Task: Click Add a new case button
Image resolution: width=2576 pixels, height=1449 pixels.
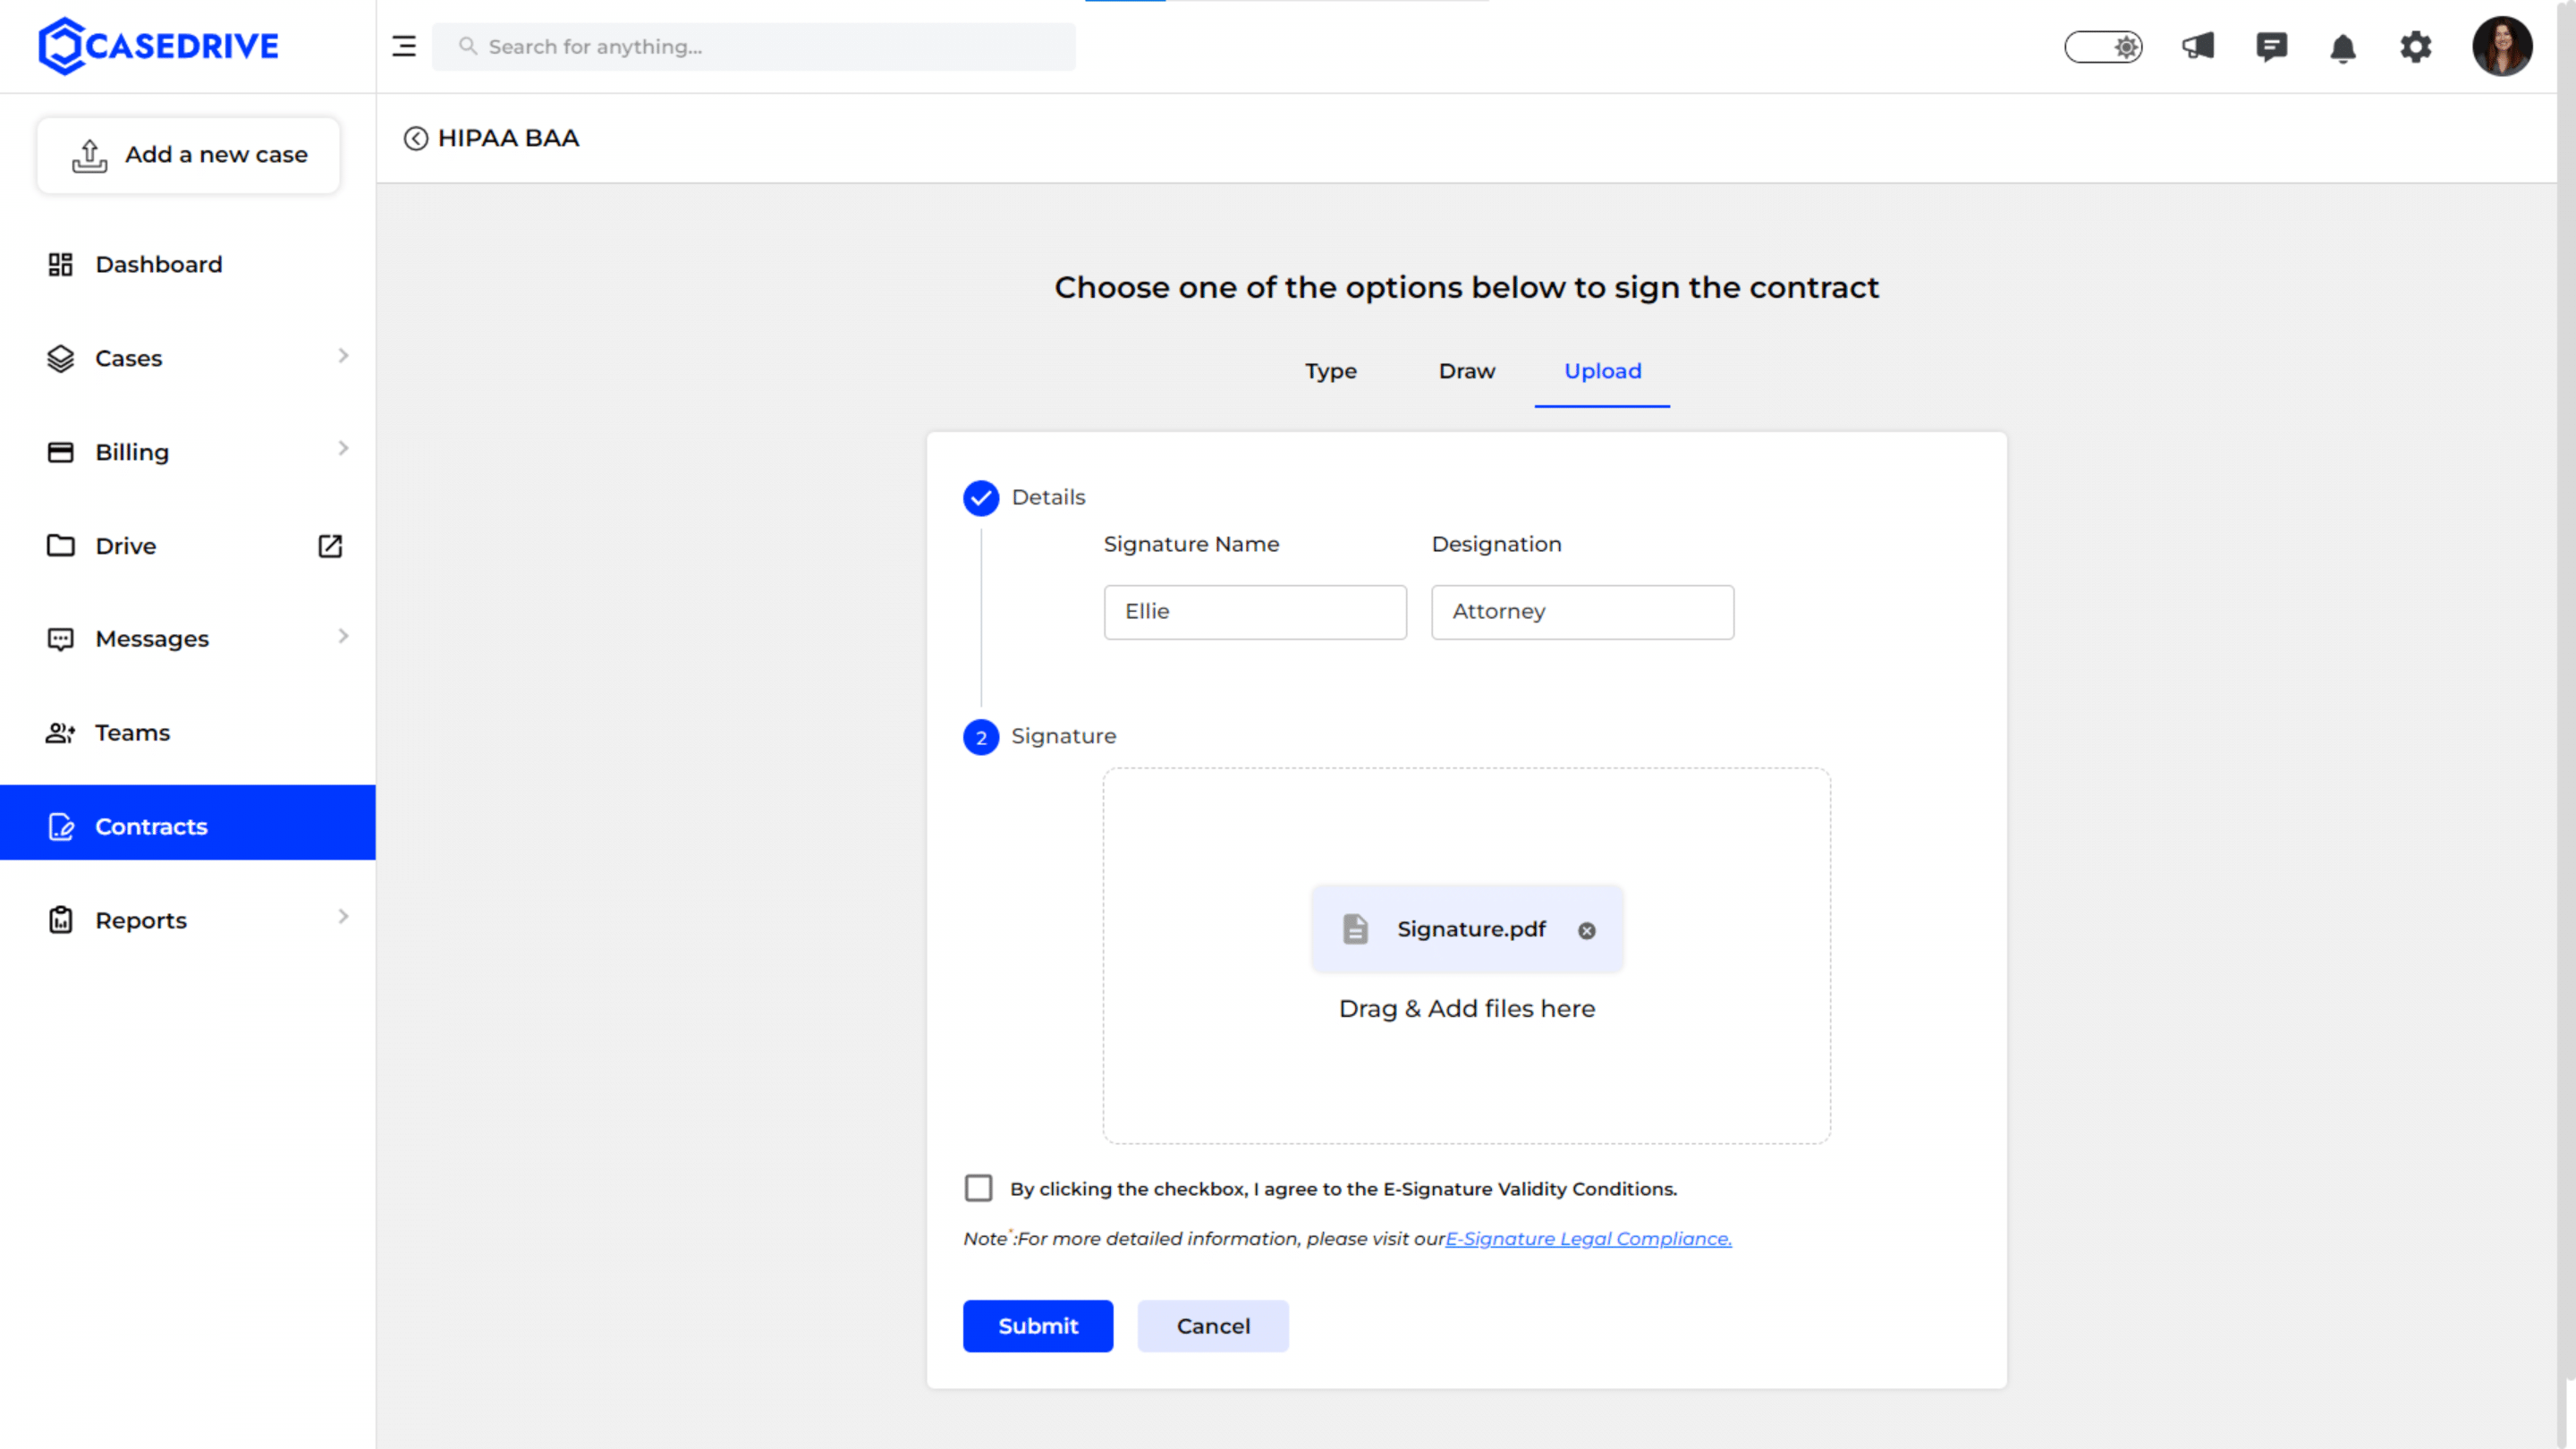Action: pyautogui.click(x=189, y=155)
